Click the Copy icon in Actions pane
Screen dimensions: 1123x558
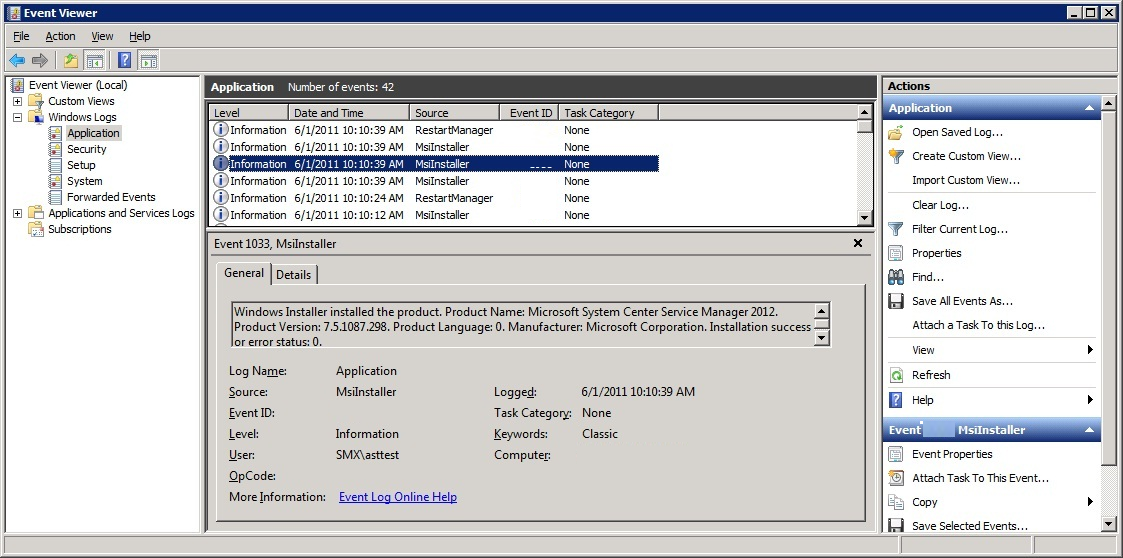click(x=896, y=502)
